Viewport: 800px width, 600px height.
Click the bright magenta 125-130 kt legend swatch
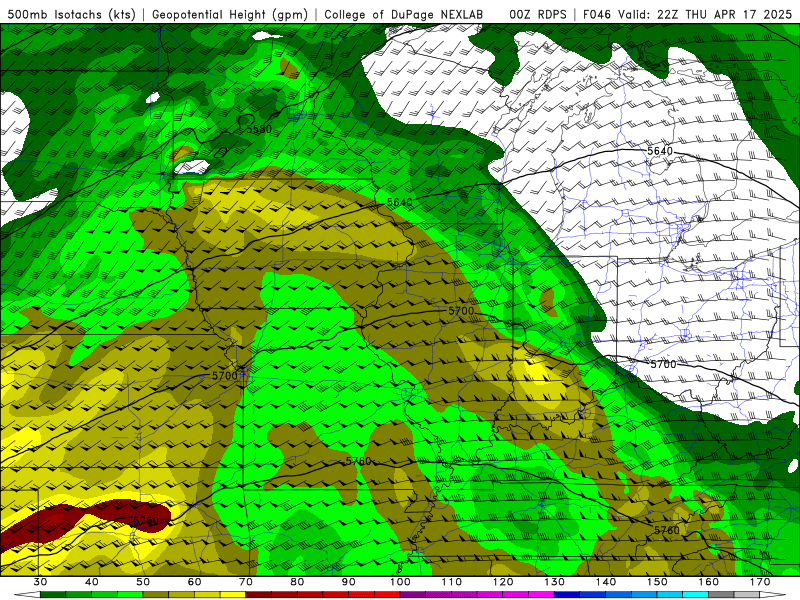tap(541, 595)
